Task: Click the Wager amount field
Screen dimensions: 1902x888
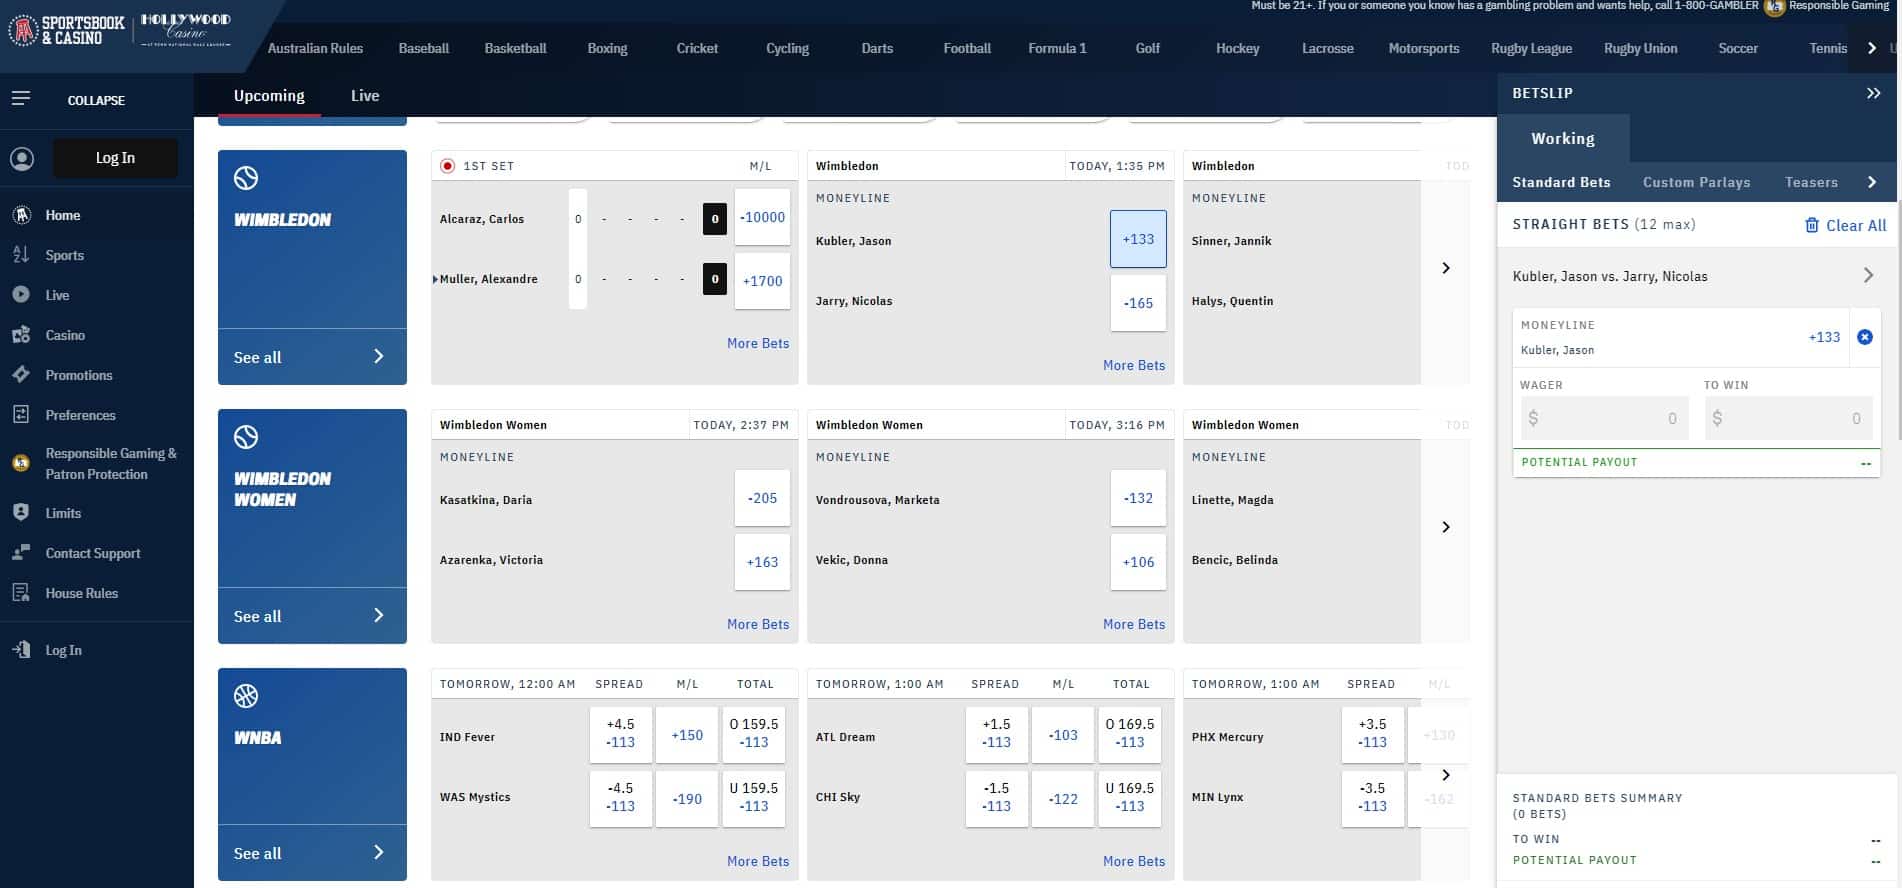Action: pyautogui.click(x=1604, y=418)
